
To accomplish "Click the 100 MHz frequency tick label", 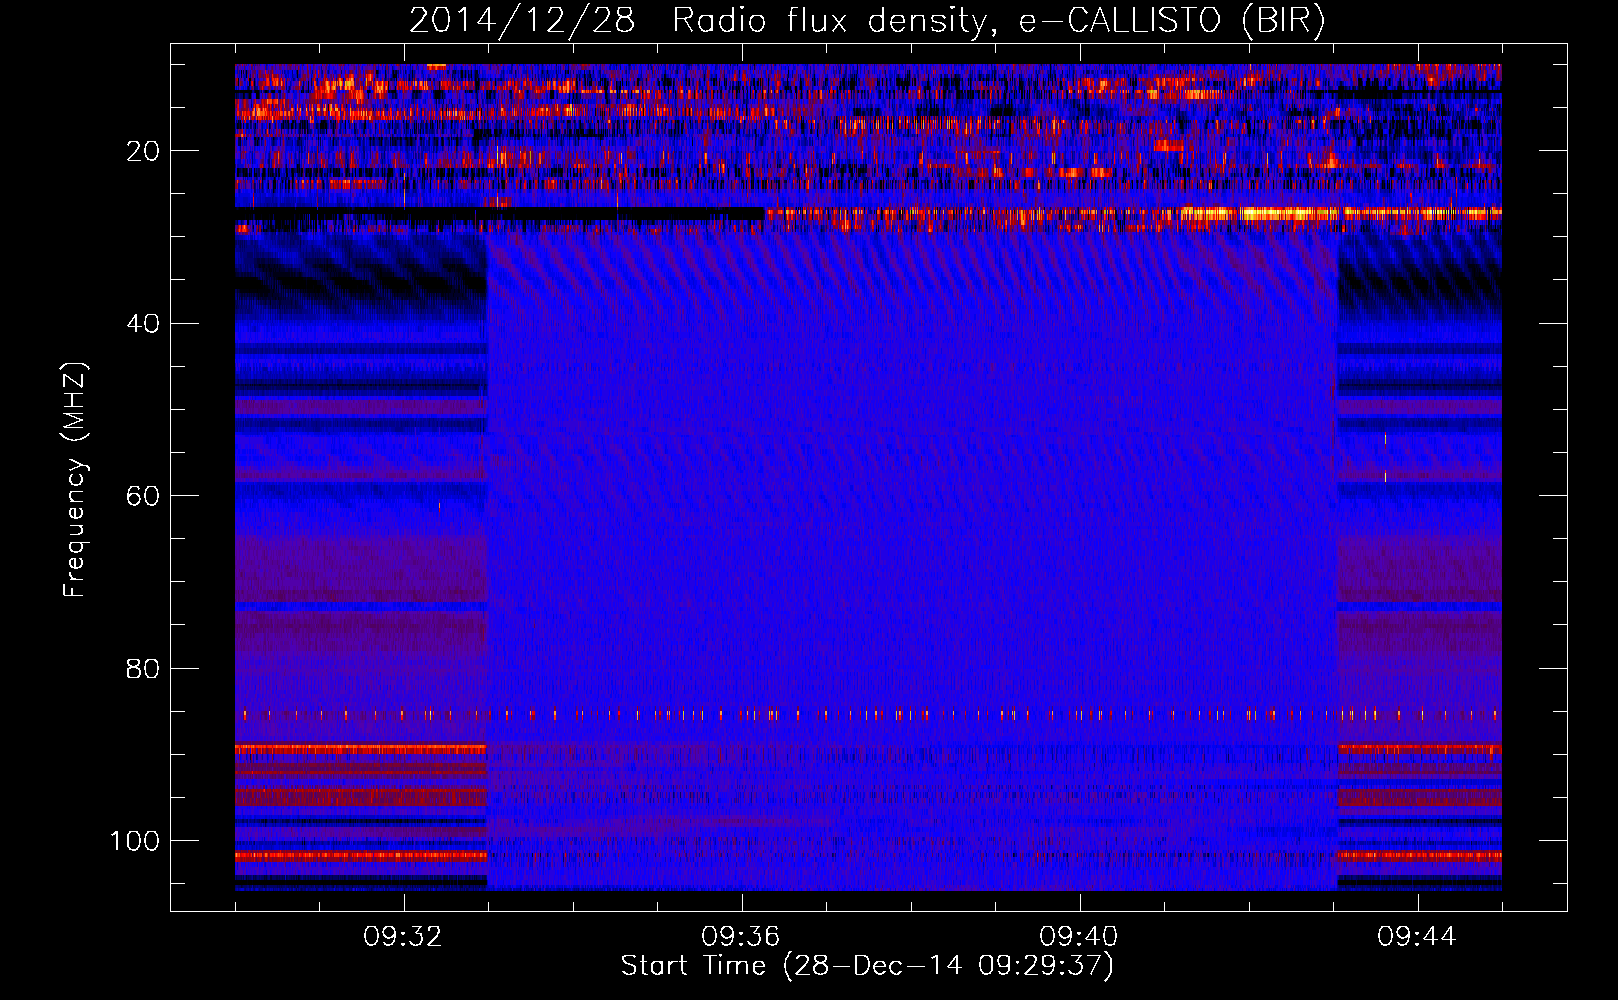I will (x=135, y=841).
